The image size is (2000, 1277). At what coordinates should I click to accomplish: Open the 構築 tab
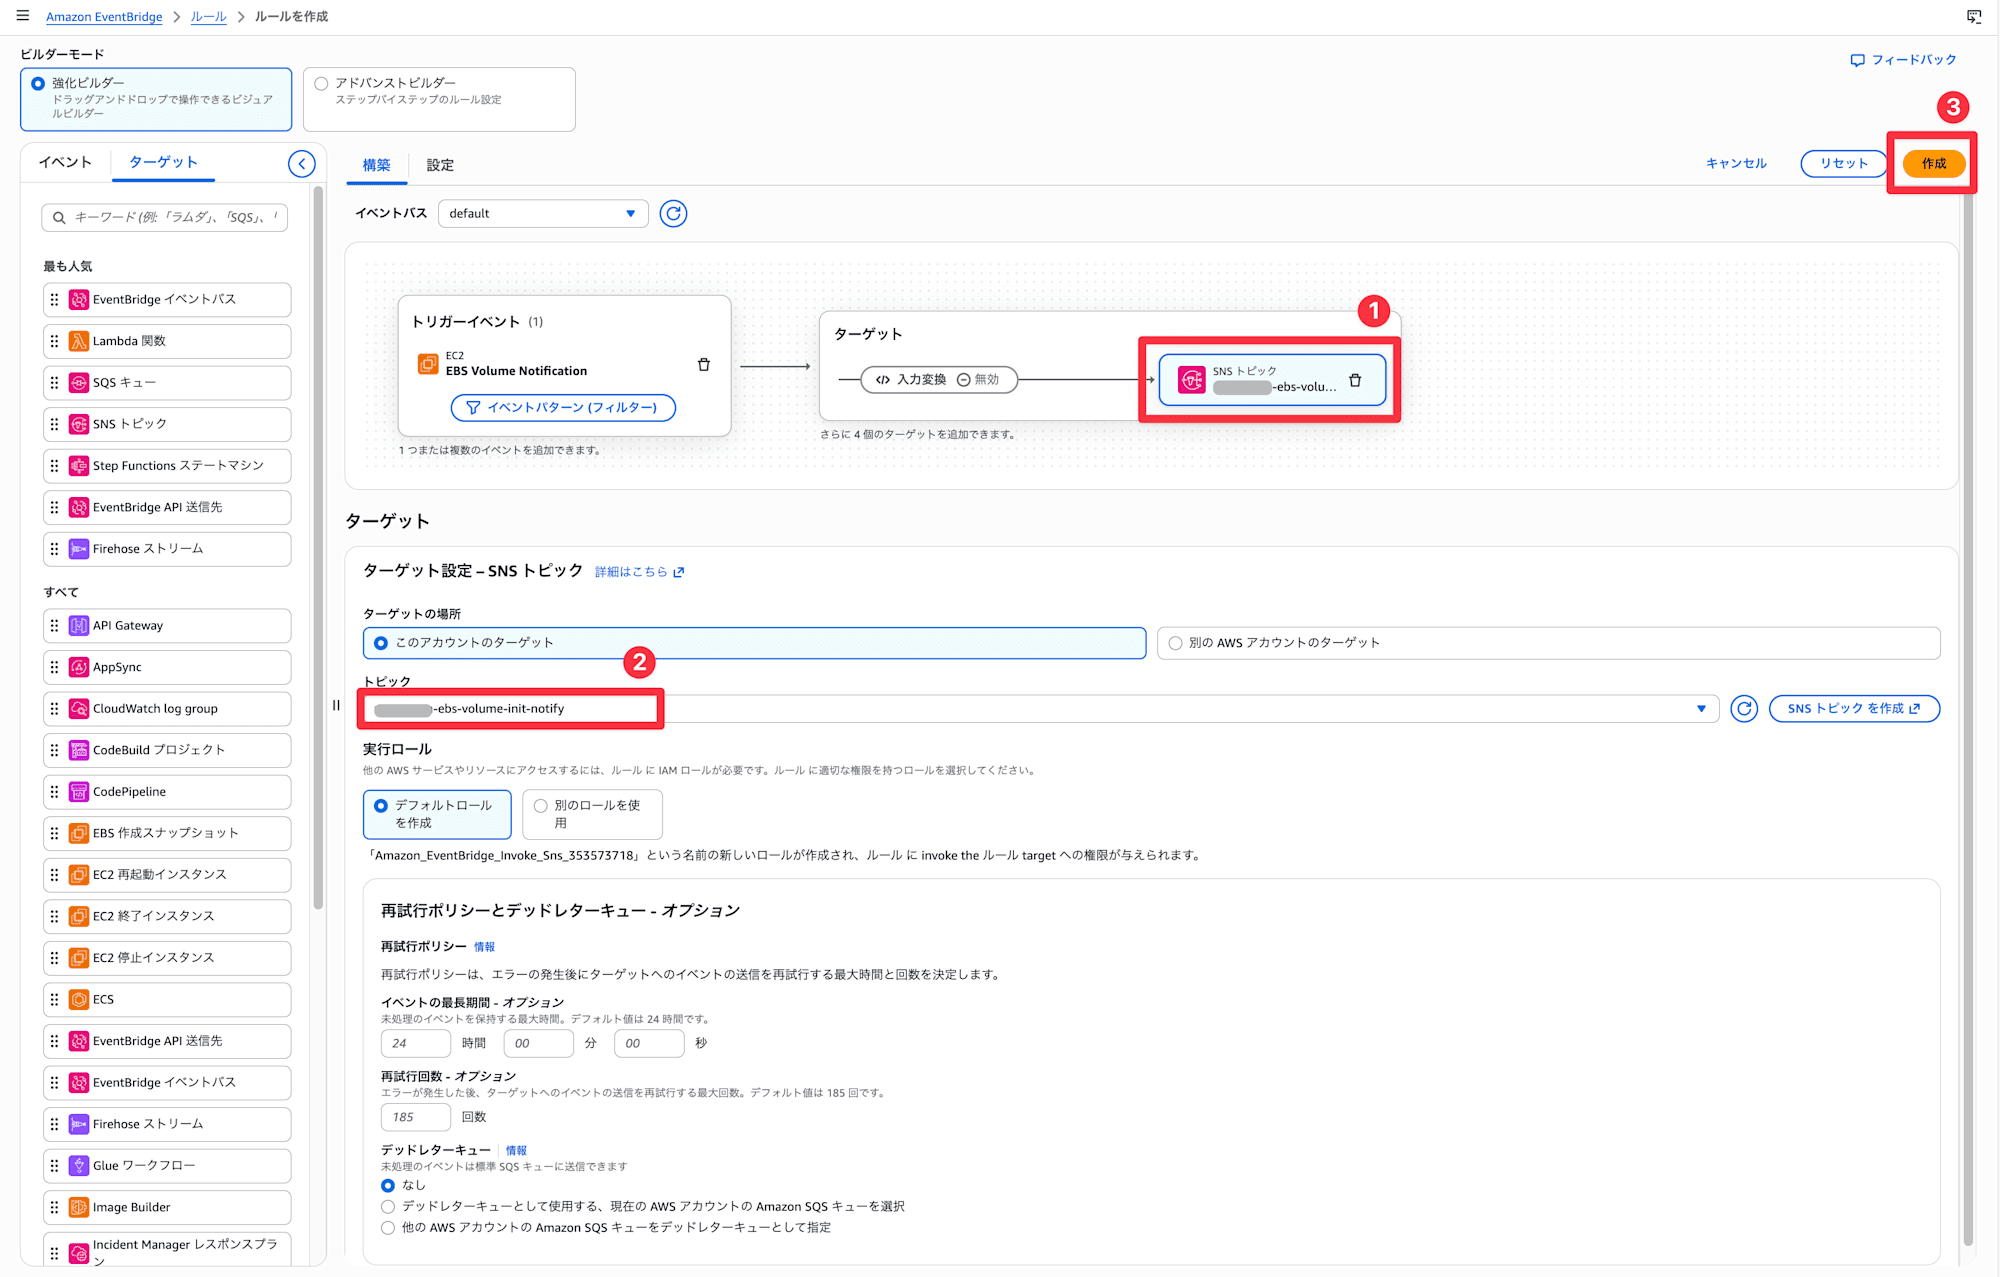(377, 165)
